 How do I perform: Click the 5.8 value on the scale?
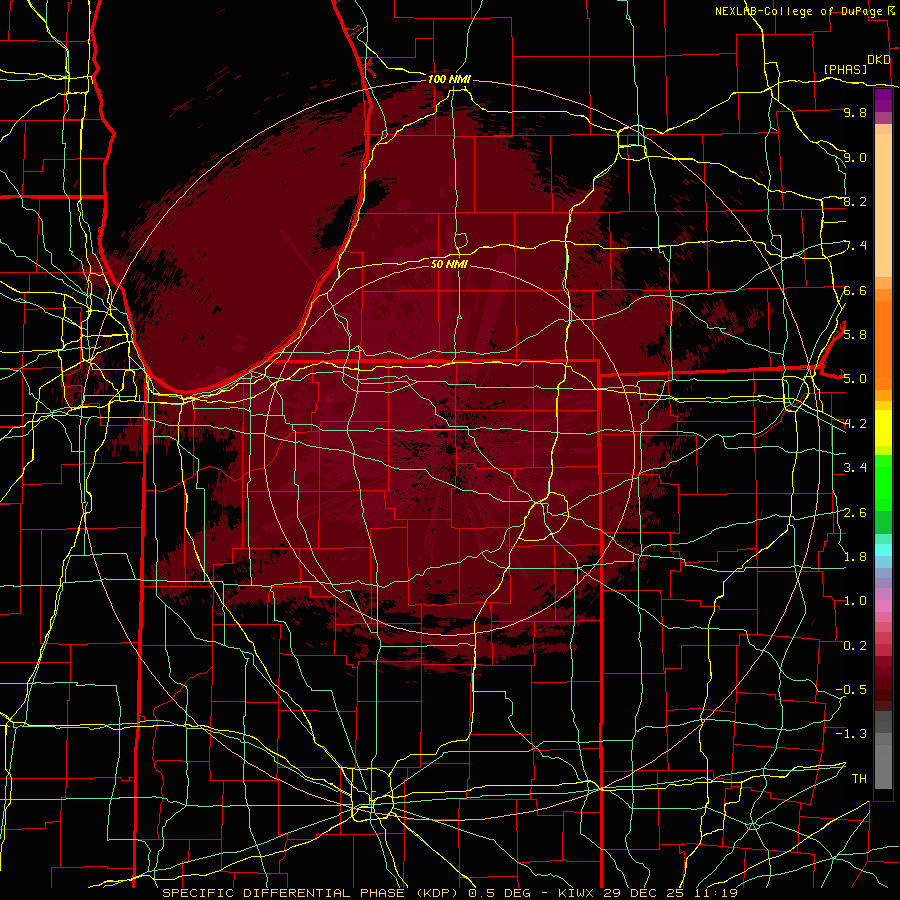855,334
